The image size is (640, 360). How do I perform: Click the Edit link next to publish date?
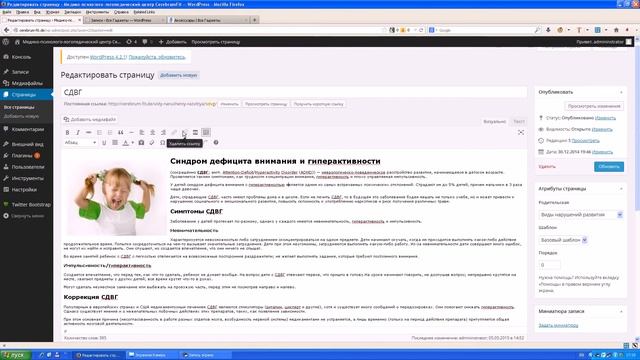pos(602,152)
